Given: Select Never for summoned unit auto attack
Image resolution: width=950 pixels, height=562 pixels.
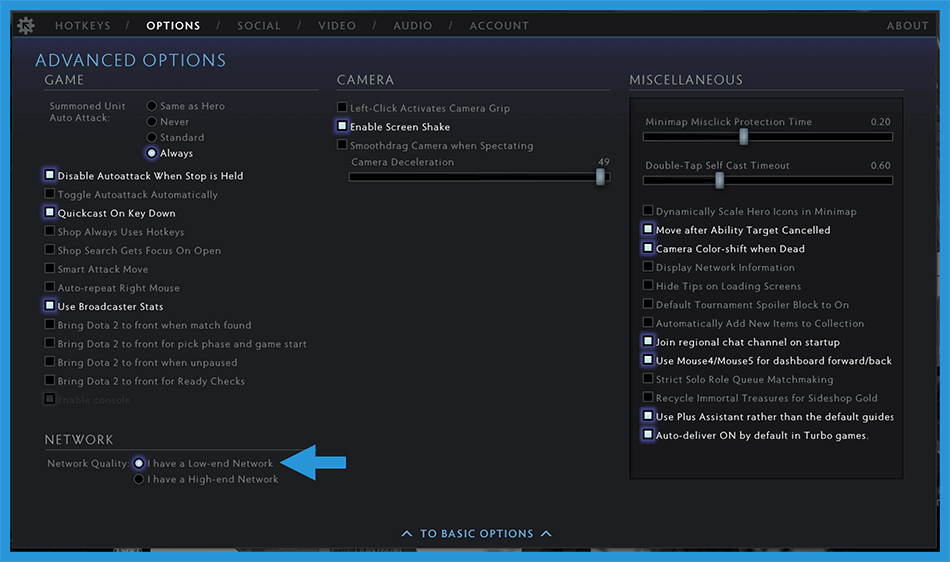Looking at the screenshot, I should click(x=151, y=122).
